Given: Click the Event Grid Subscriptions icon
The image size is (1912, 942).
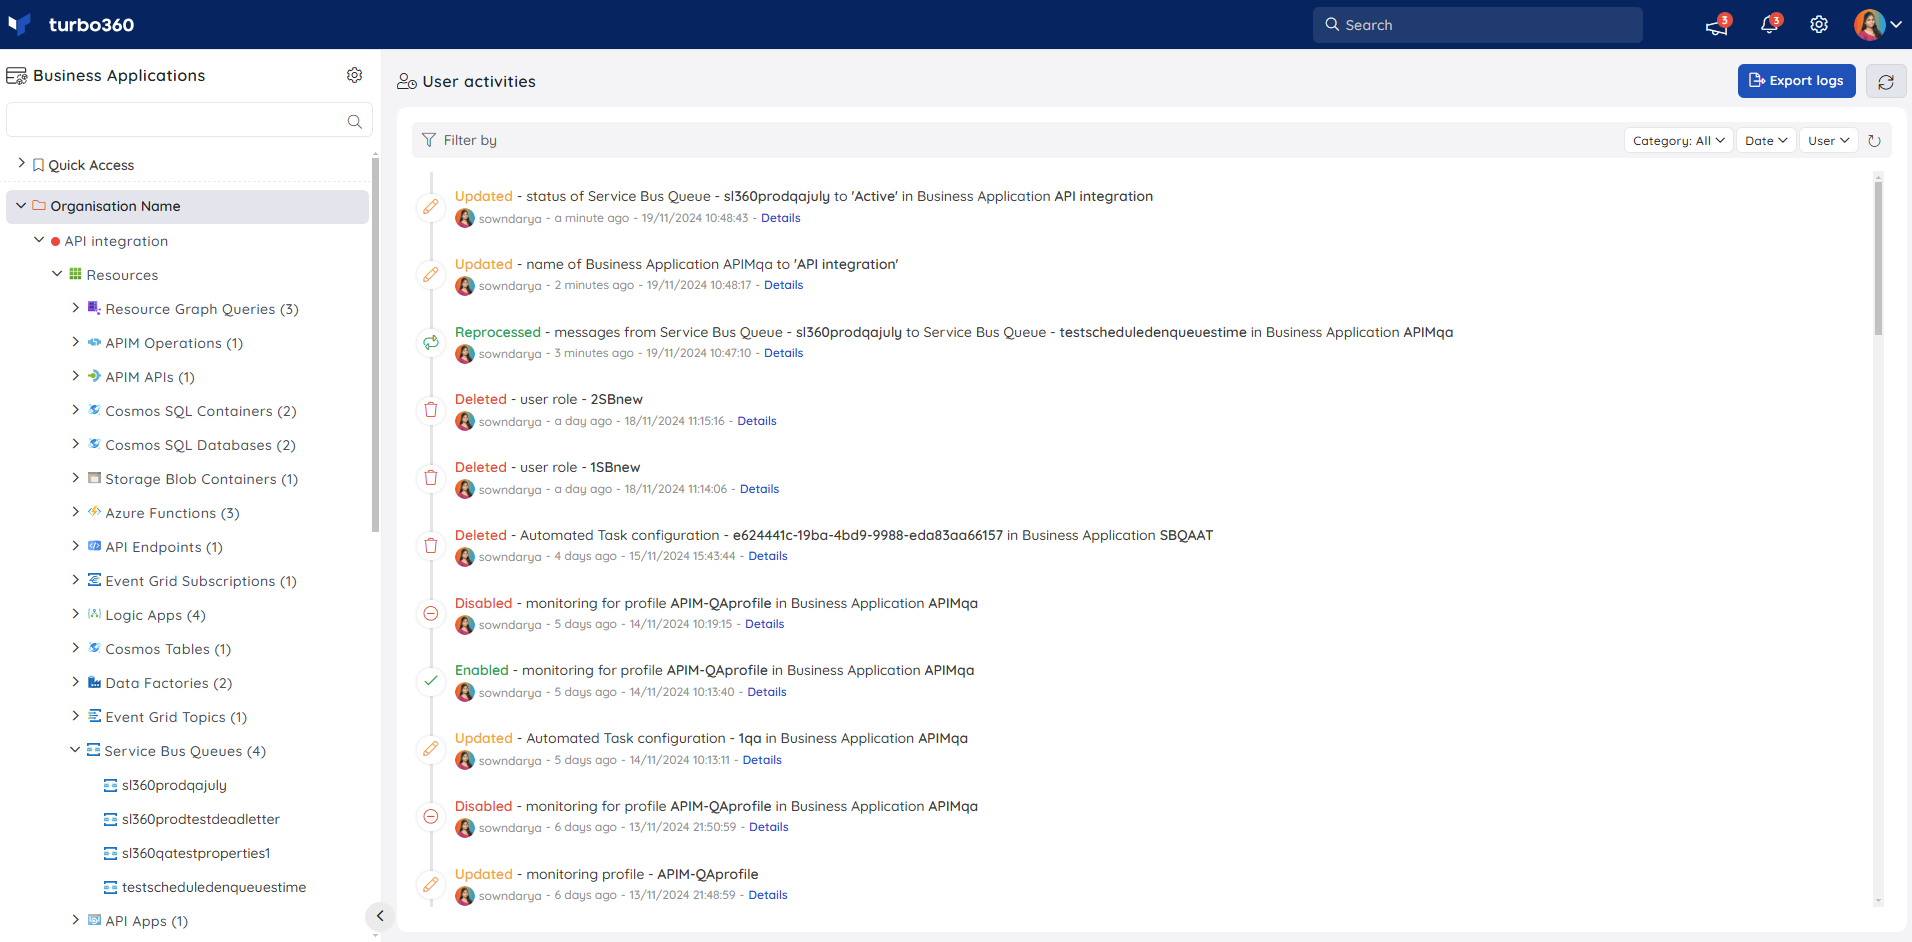Looking at the screenshot, I should [94, 580].
